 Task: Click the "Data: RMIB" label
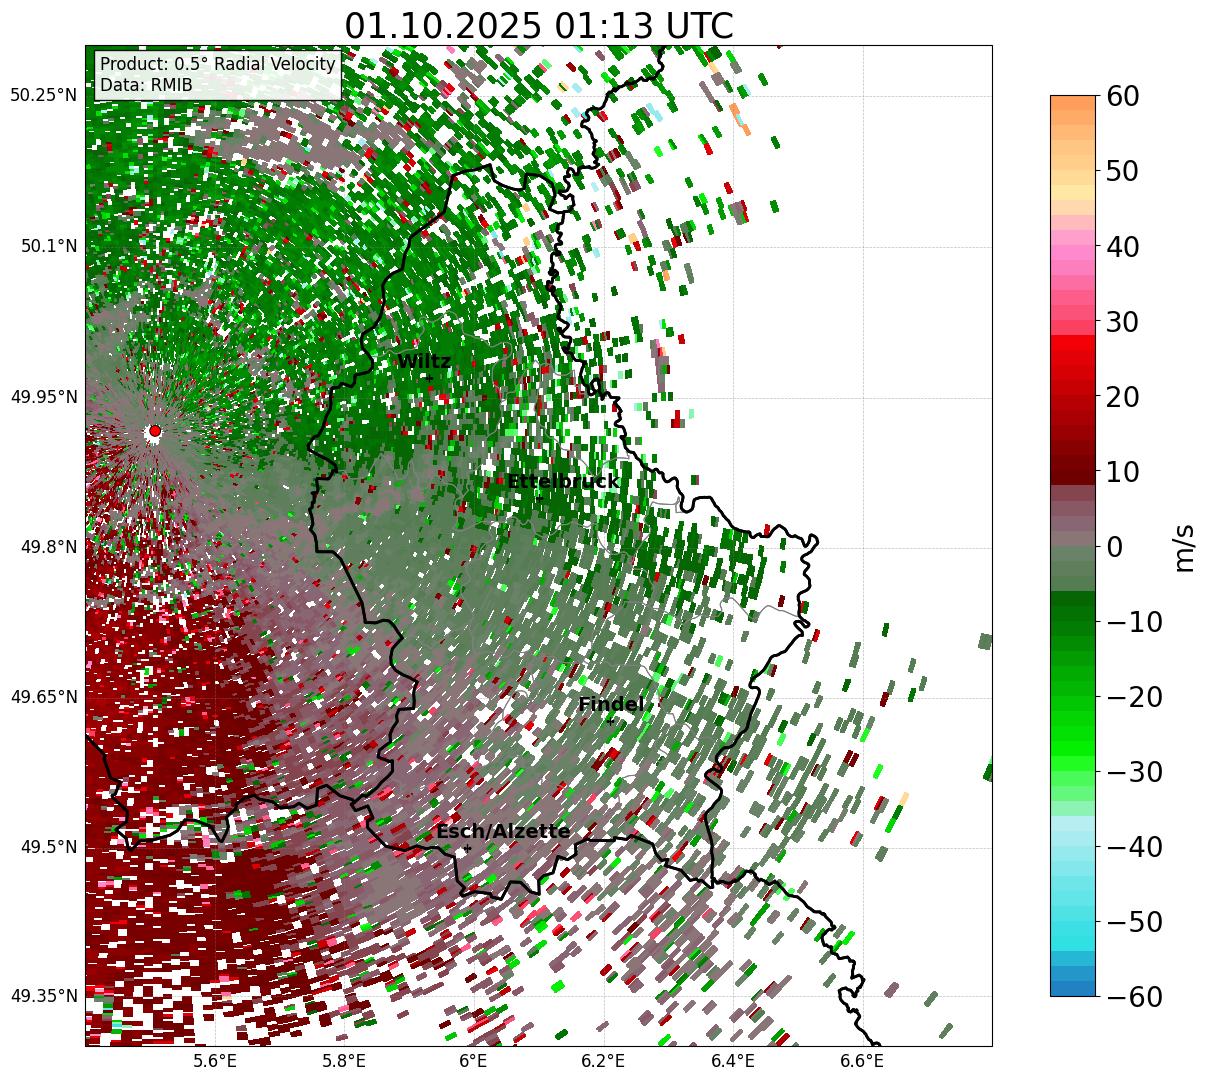coord(146,85)
